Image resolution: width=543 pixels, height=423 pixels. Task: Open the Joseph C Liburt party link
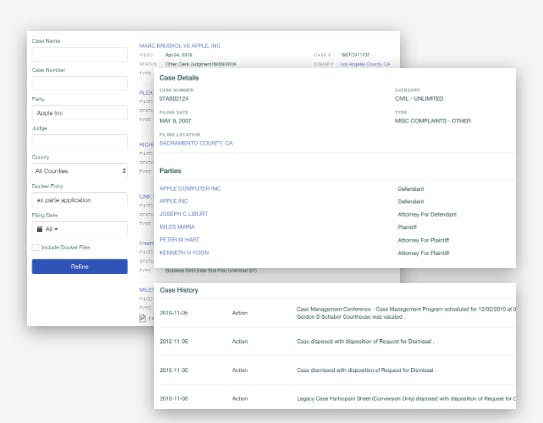click(x=184, y=214)
